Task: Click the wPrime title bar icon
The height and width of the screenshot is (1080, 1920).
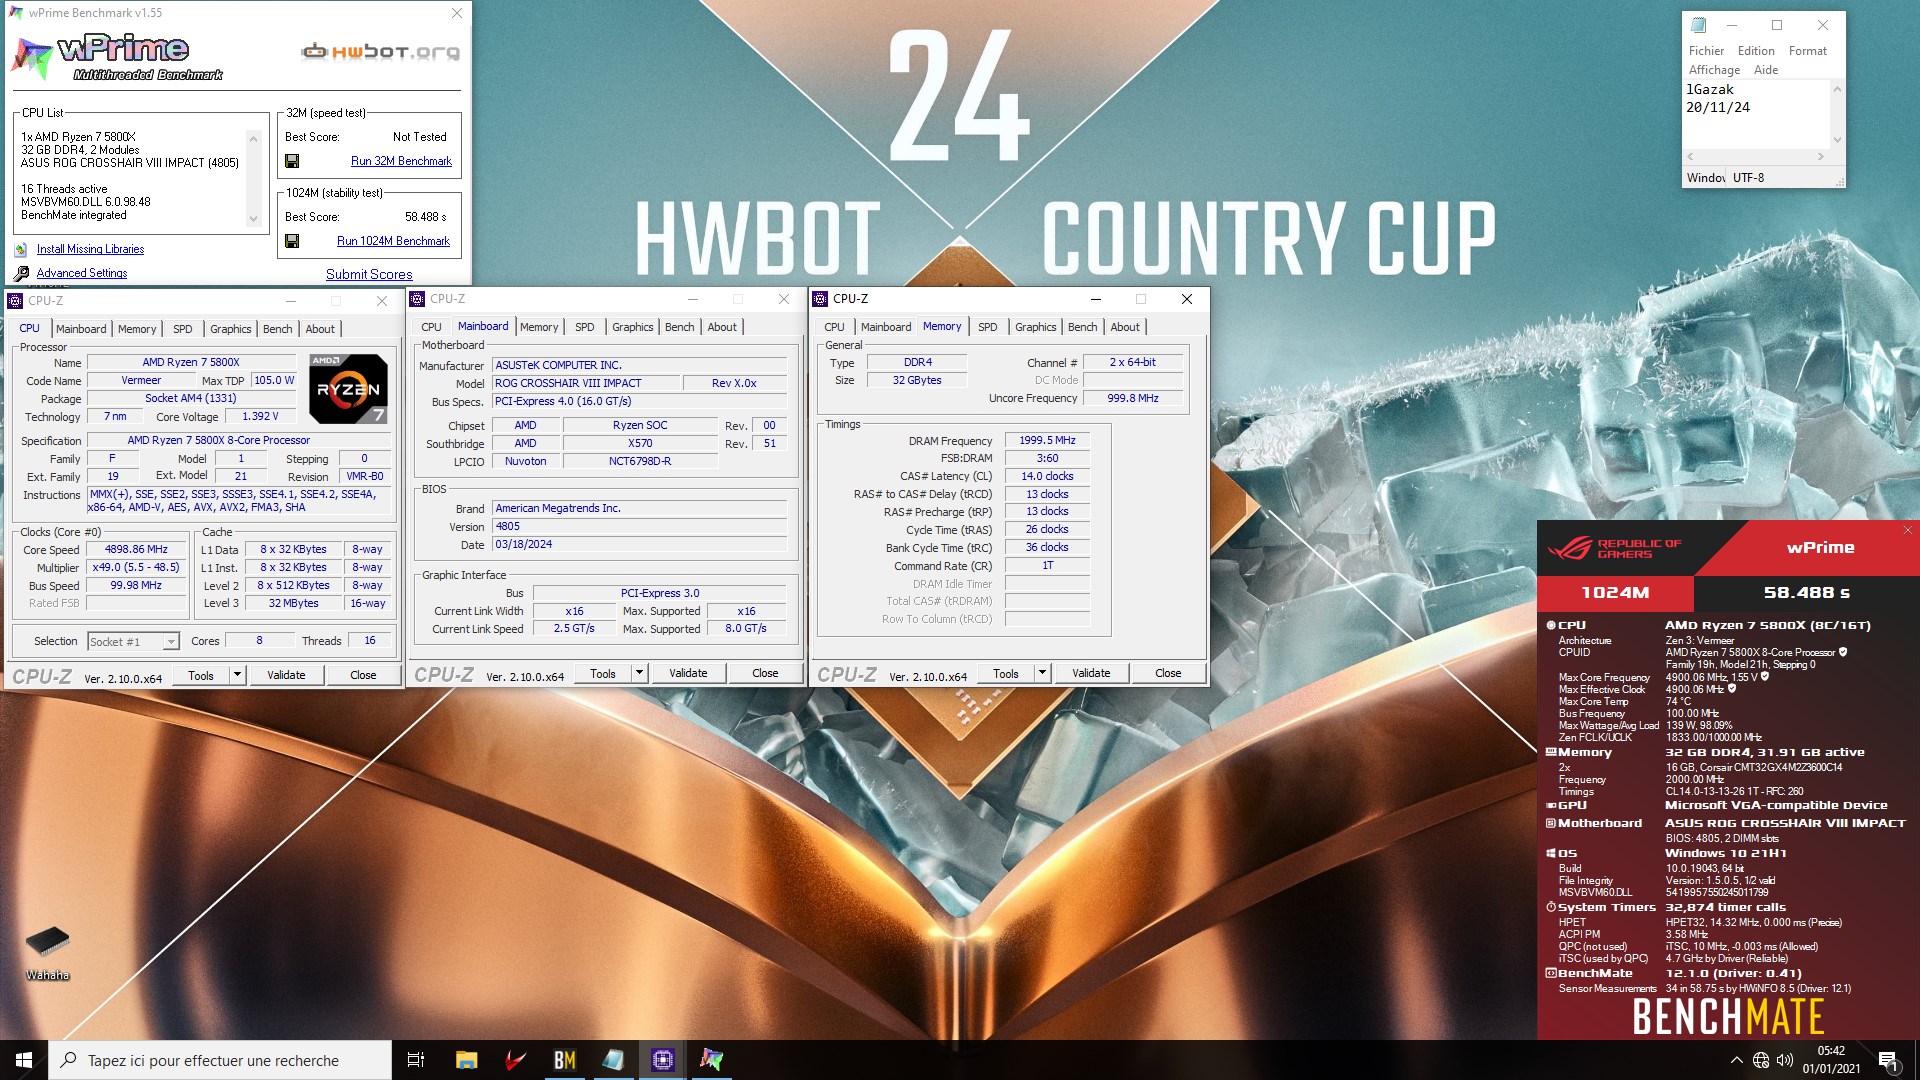Action: click(x=16, y=13)
